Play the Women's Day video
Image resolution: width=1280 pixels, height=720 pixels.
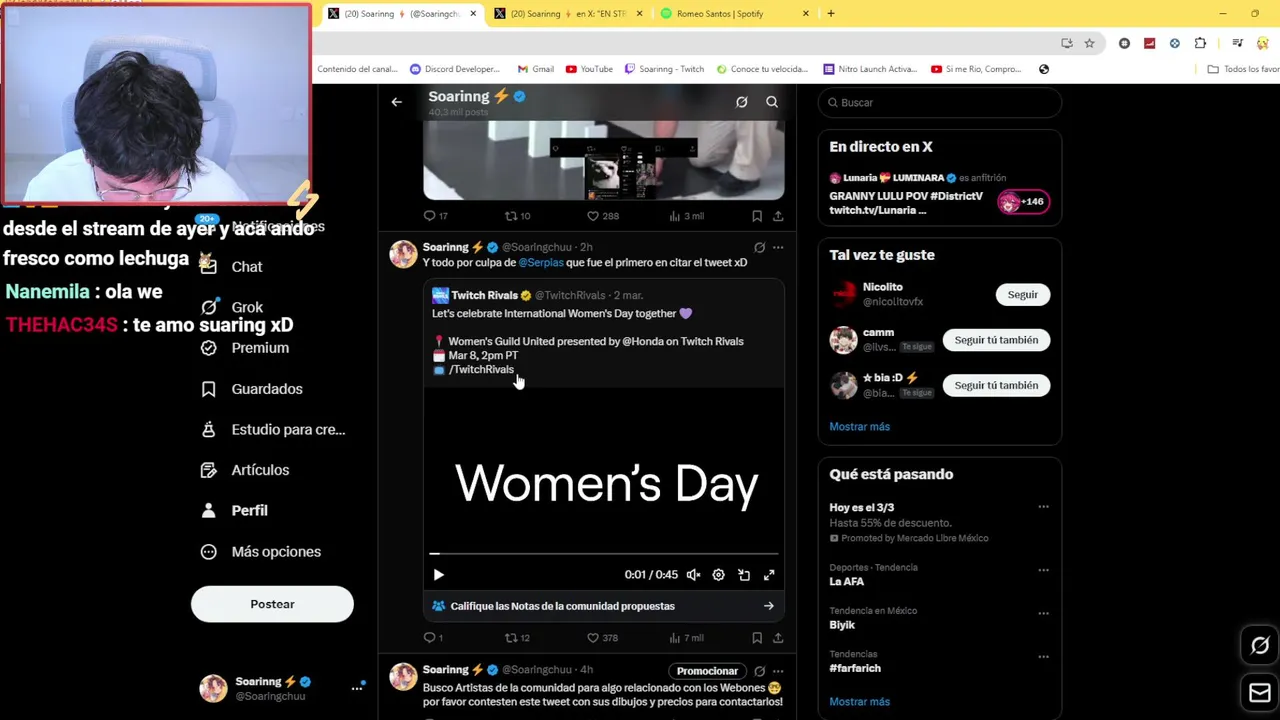438,575
